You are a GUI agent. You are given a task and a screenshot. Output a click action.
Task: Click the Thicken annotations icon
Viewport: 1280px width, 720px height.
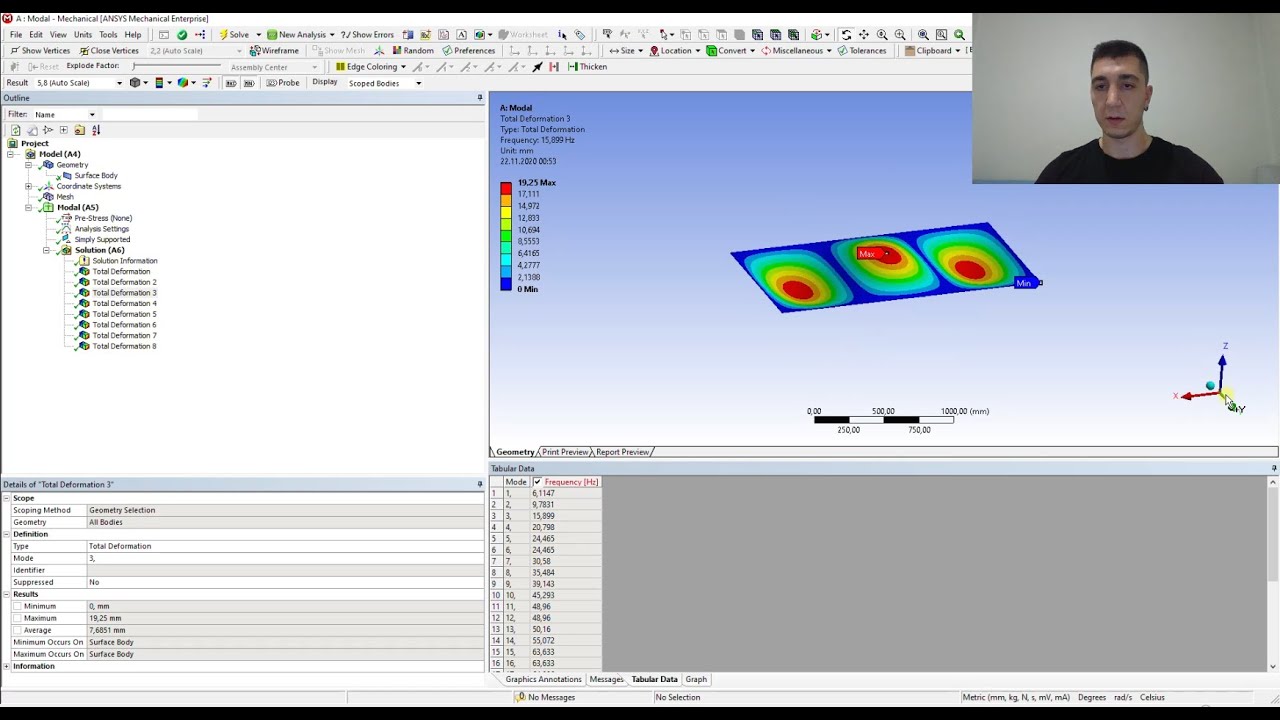(587, 67)
